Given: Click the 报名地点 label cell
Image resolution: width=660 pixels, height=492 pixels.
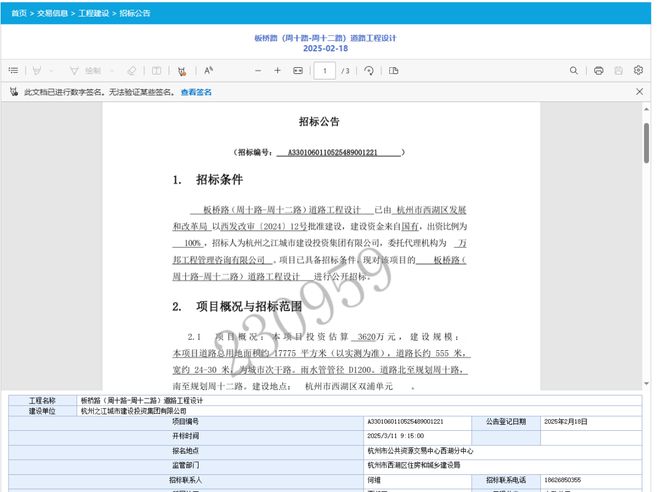Looking at the screenshot, I should pyautogui.click(x=185, y=451).
